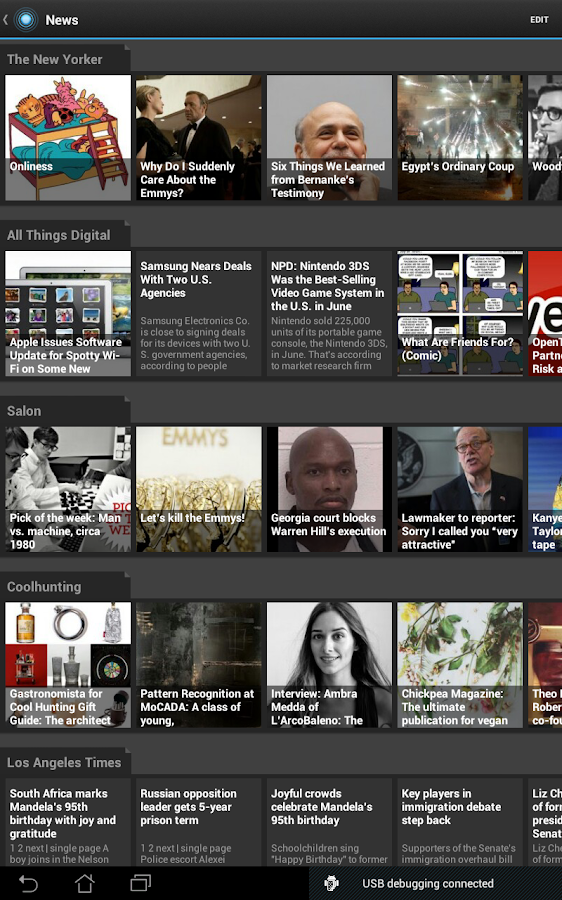Open Egypt's Ordinary Coup article
Viewport: 562px width, 900px height.
click(460, 138)
